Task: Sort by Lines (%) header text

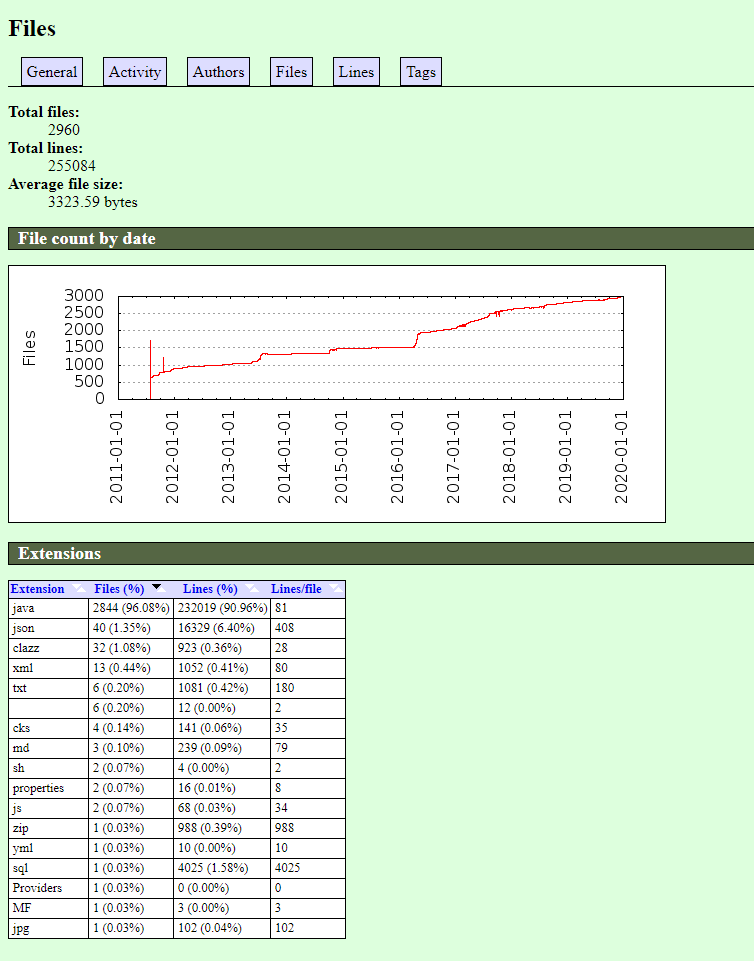Action: (210, 589)
